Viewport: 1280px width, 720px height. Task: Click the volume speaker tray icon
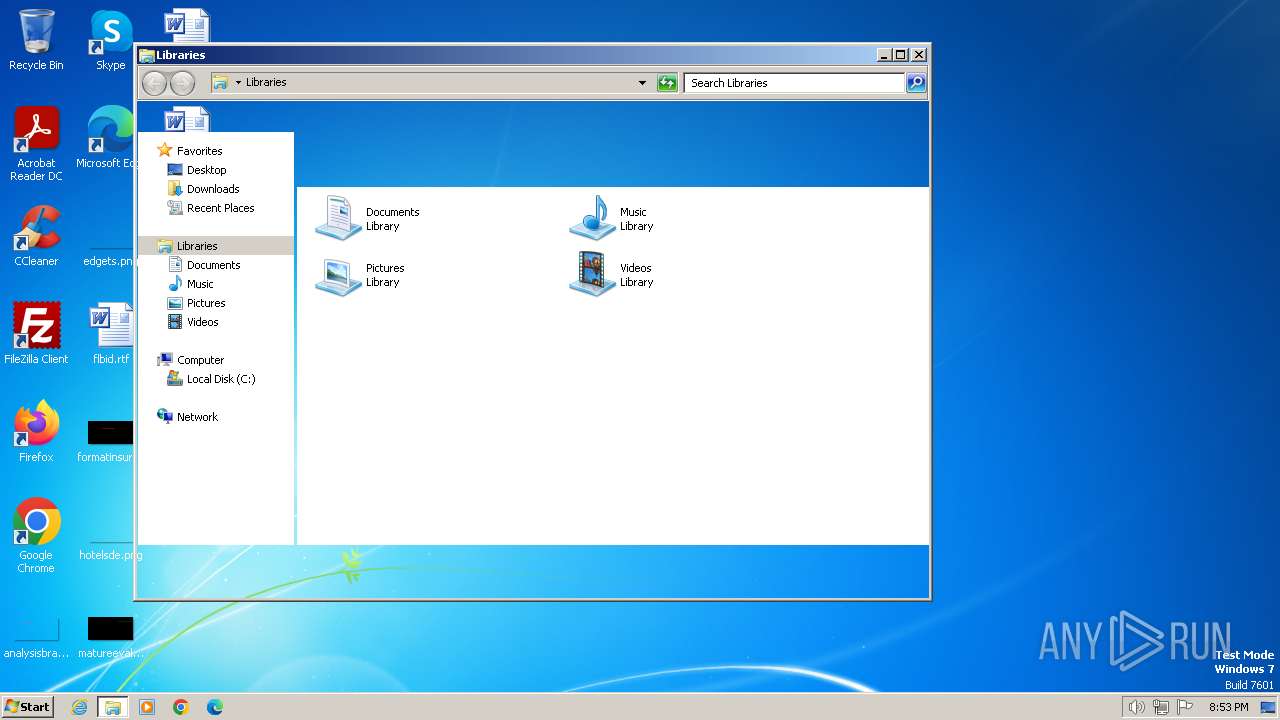[x=1136, y=707]
